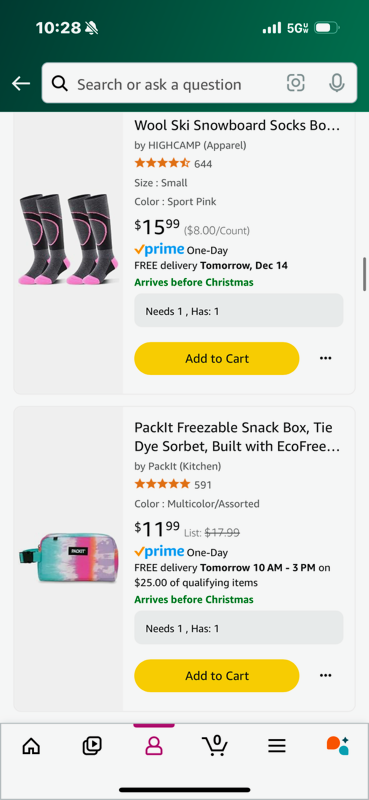Open the Inspire video feed icon
369x800 pixels.
pos(92,746)
